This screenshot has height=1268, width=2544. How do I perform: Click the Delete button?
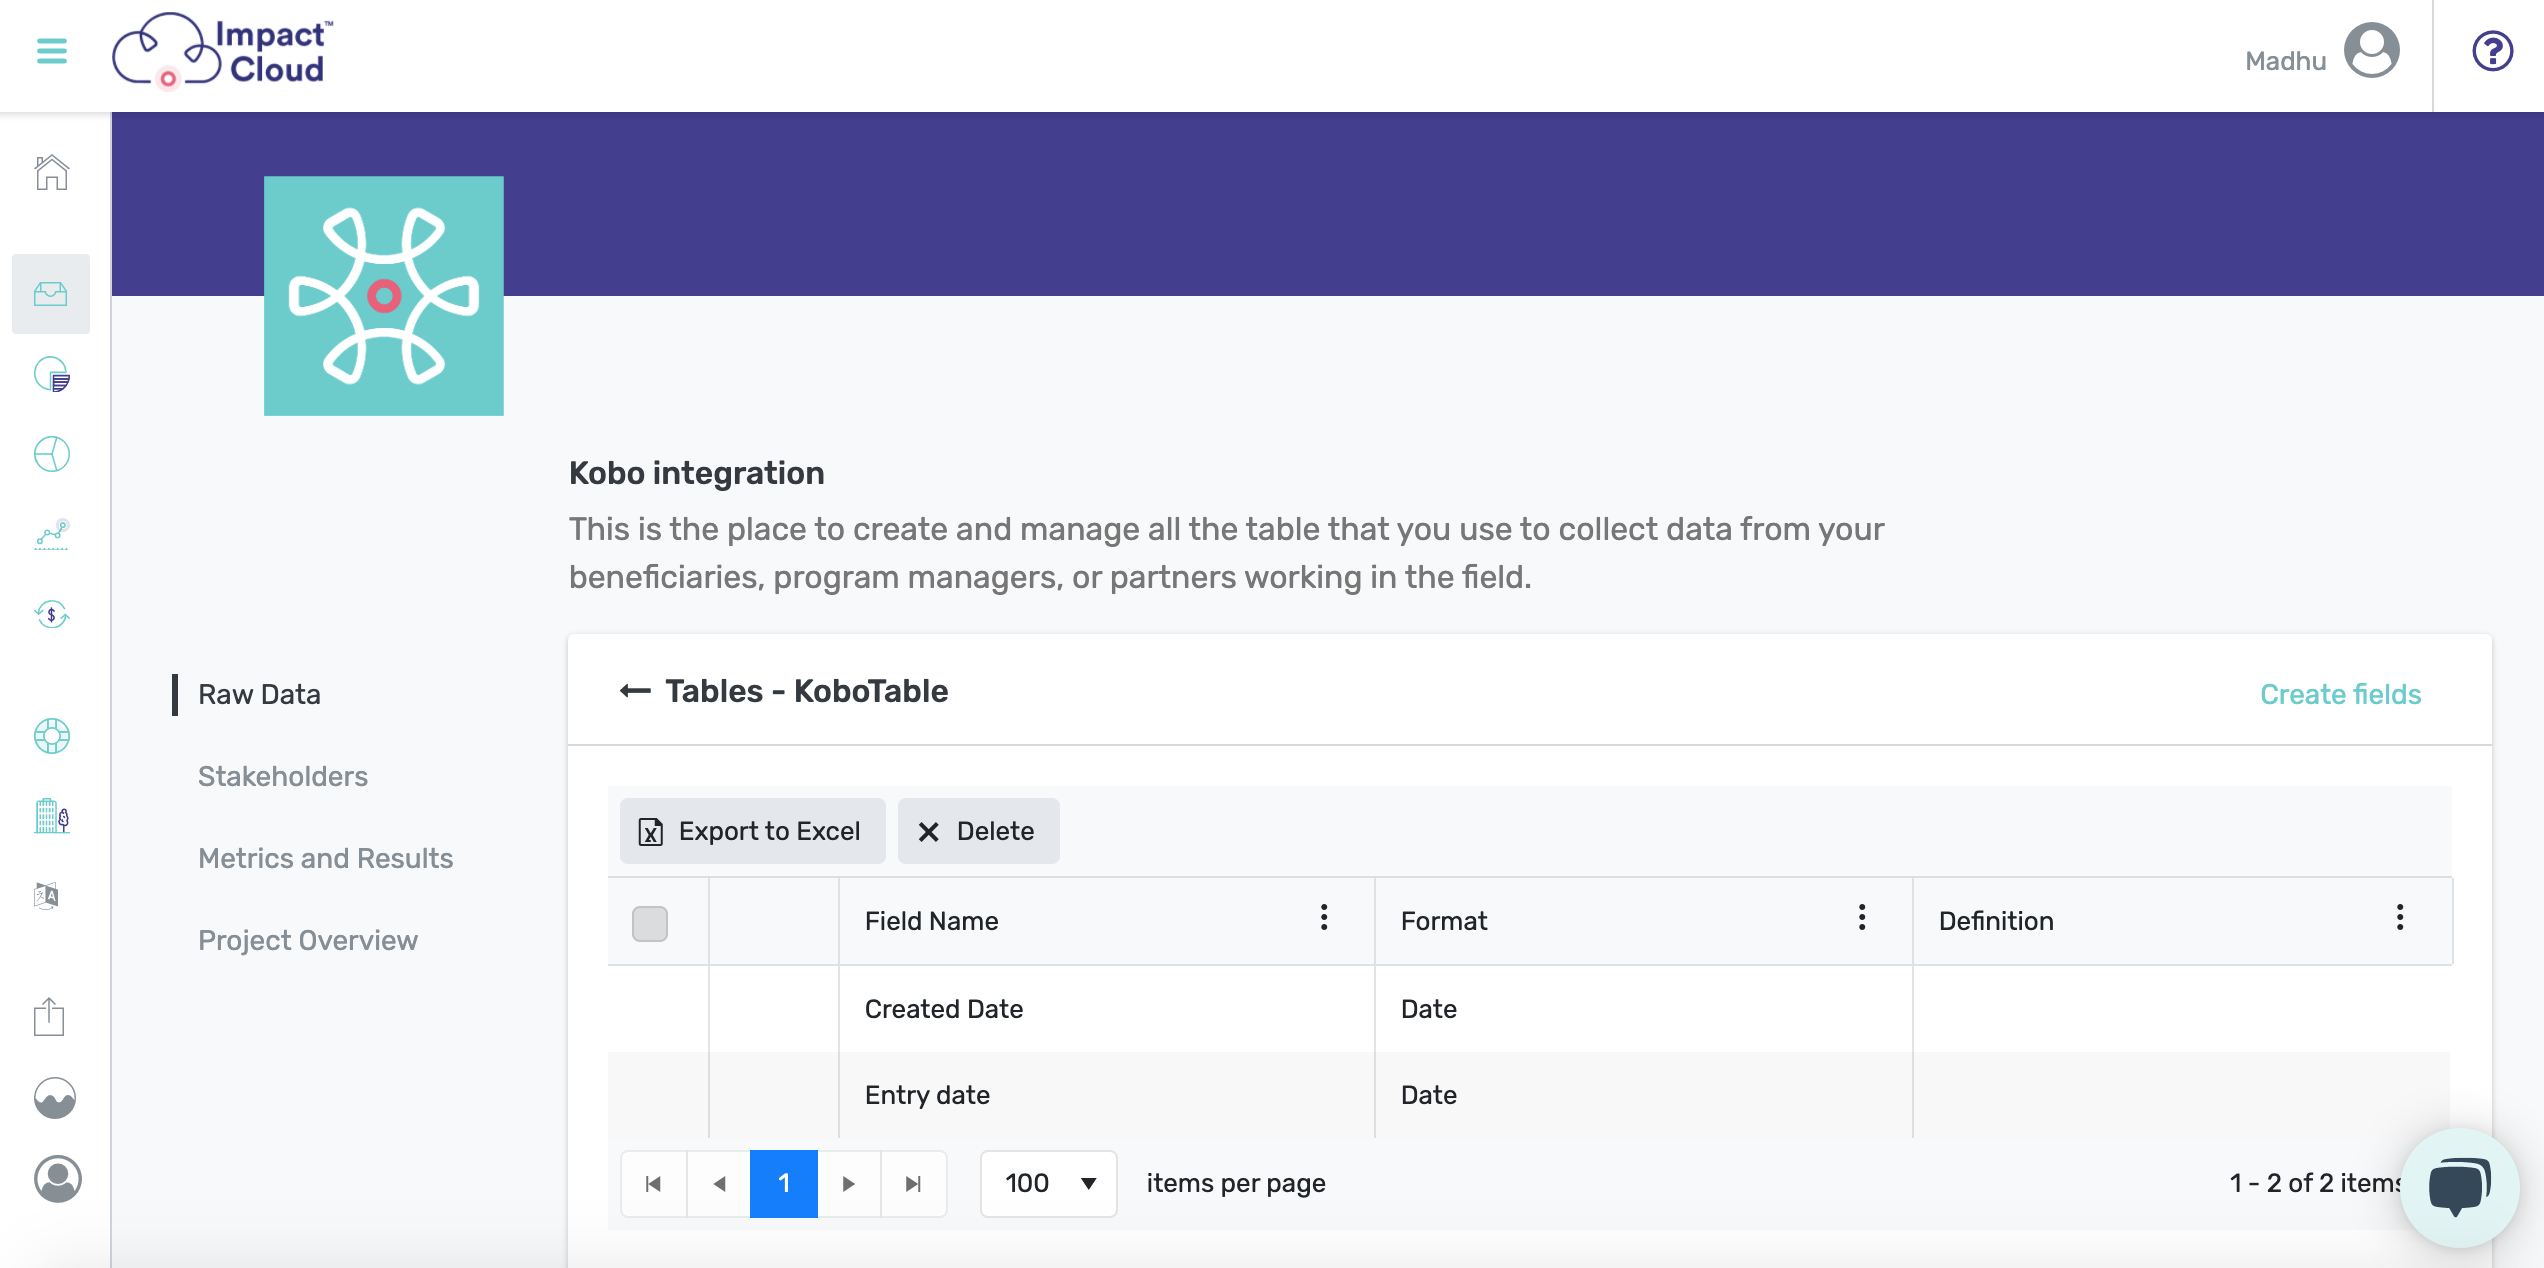[978, 831]
